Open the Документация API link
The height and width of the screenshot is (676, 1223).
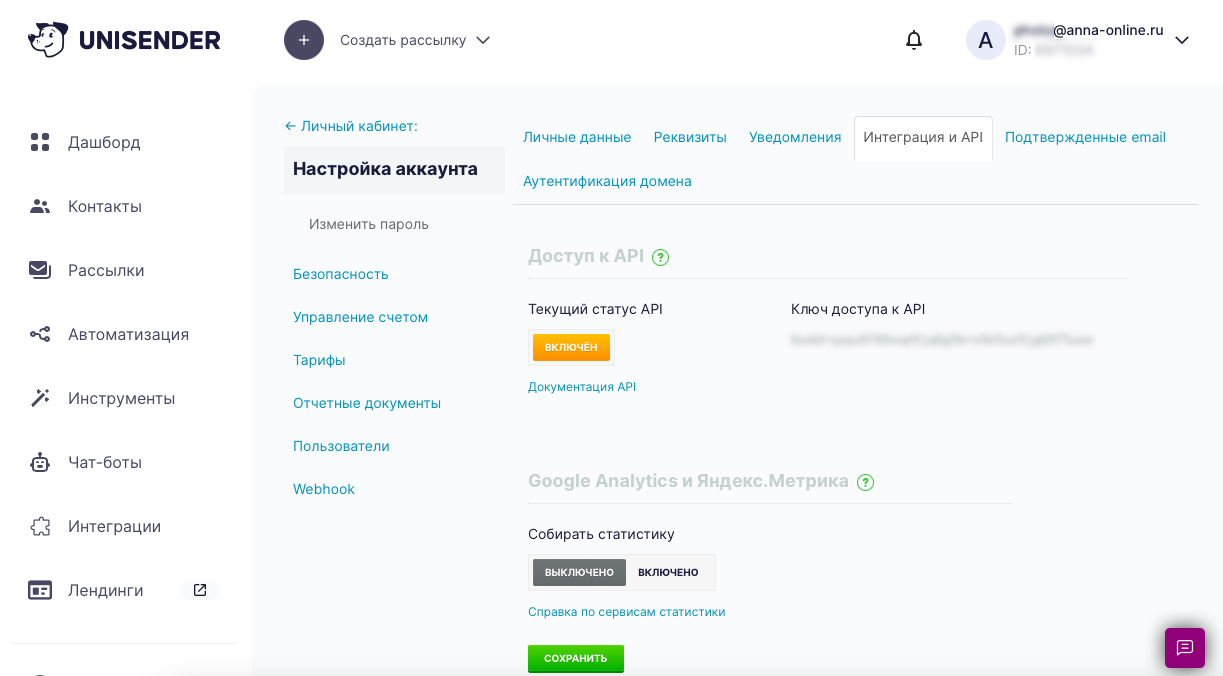coord(582,387)
